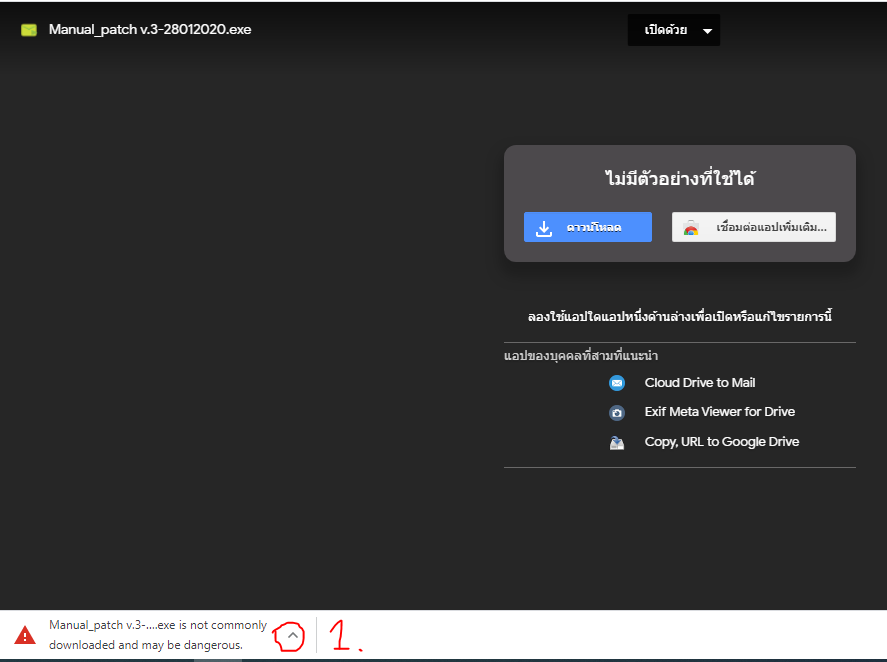
Task: Click the ไม่มีตัวอย่างที่ใช้ได้ no preview heading
Action: coord(680,178)
